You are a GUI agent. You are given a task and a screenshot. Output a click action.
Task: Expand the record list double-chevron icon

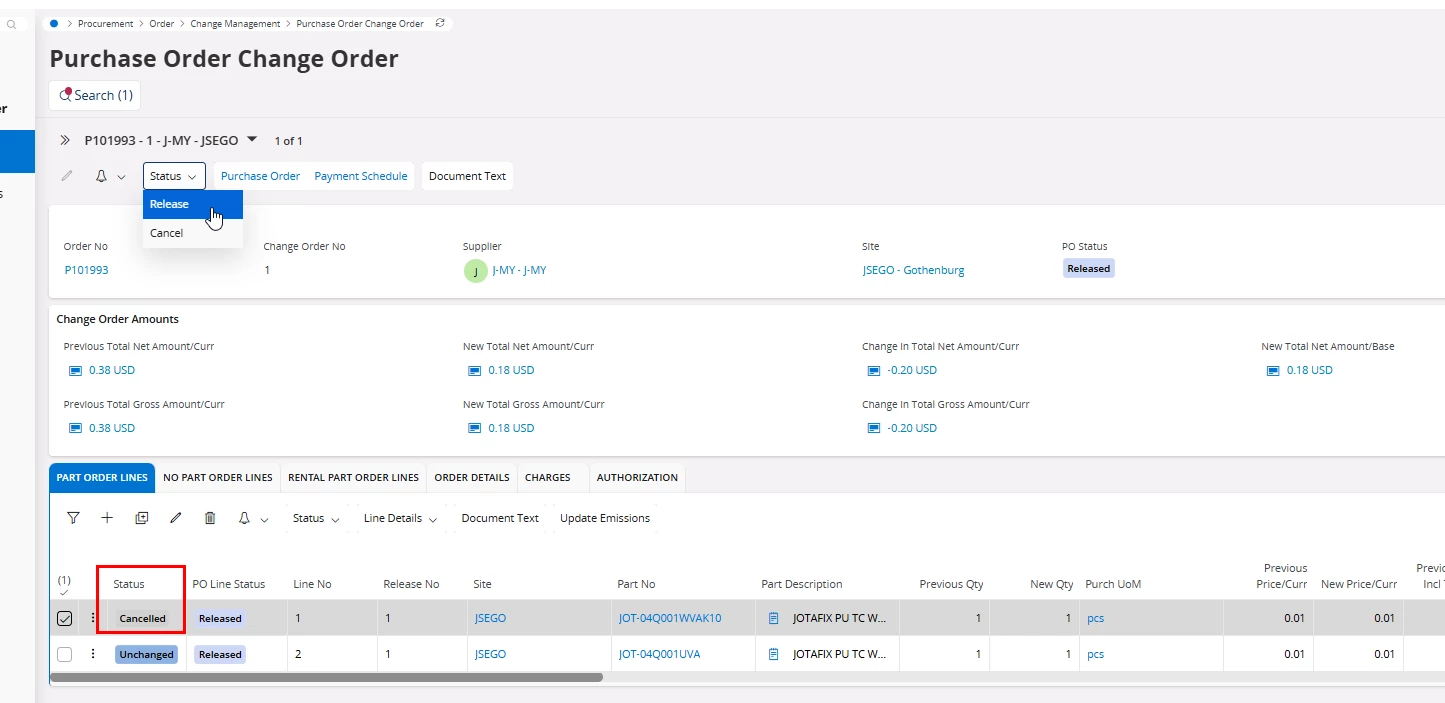pyautogui.click(x=66, y=141)
